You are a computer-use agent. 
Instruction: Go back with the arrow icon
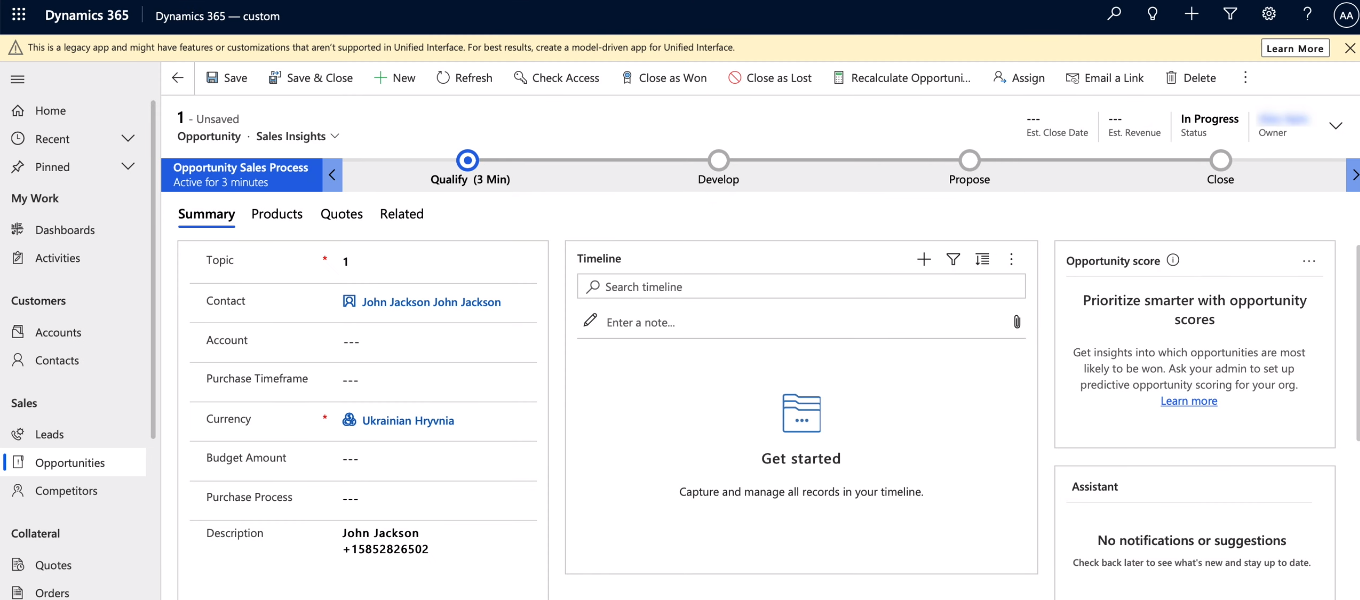coord(178,78)
